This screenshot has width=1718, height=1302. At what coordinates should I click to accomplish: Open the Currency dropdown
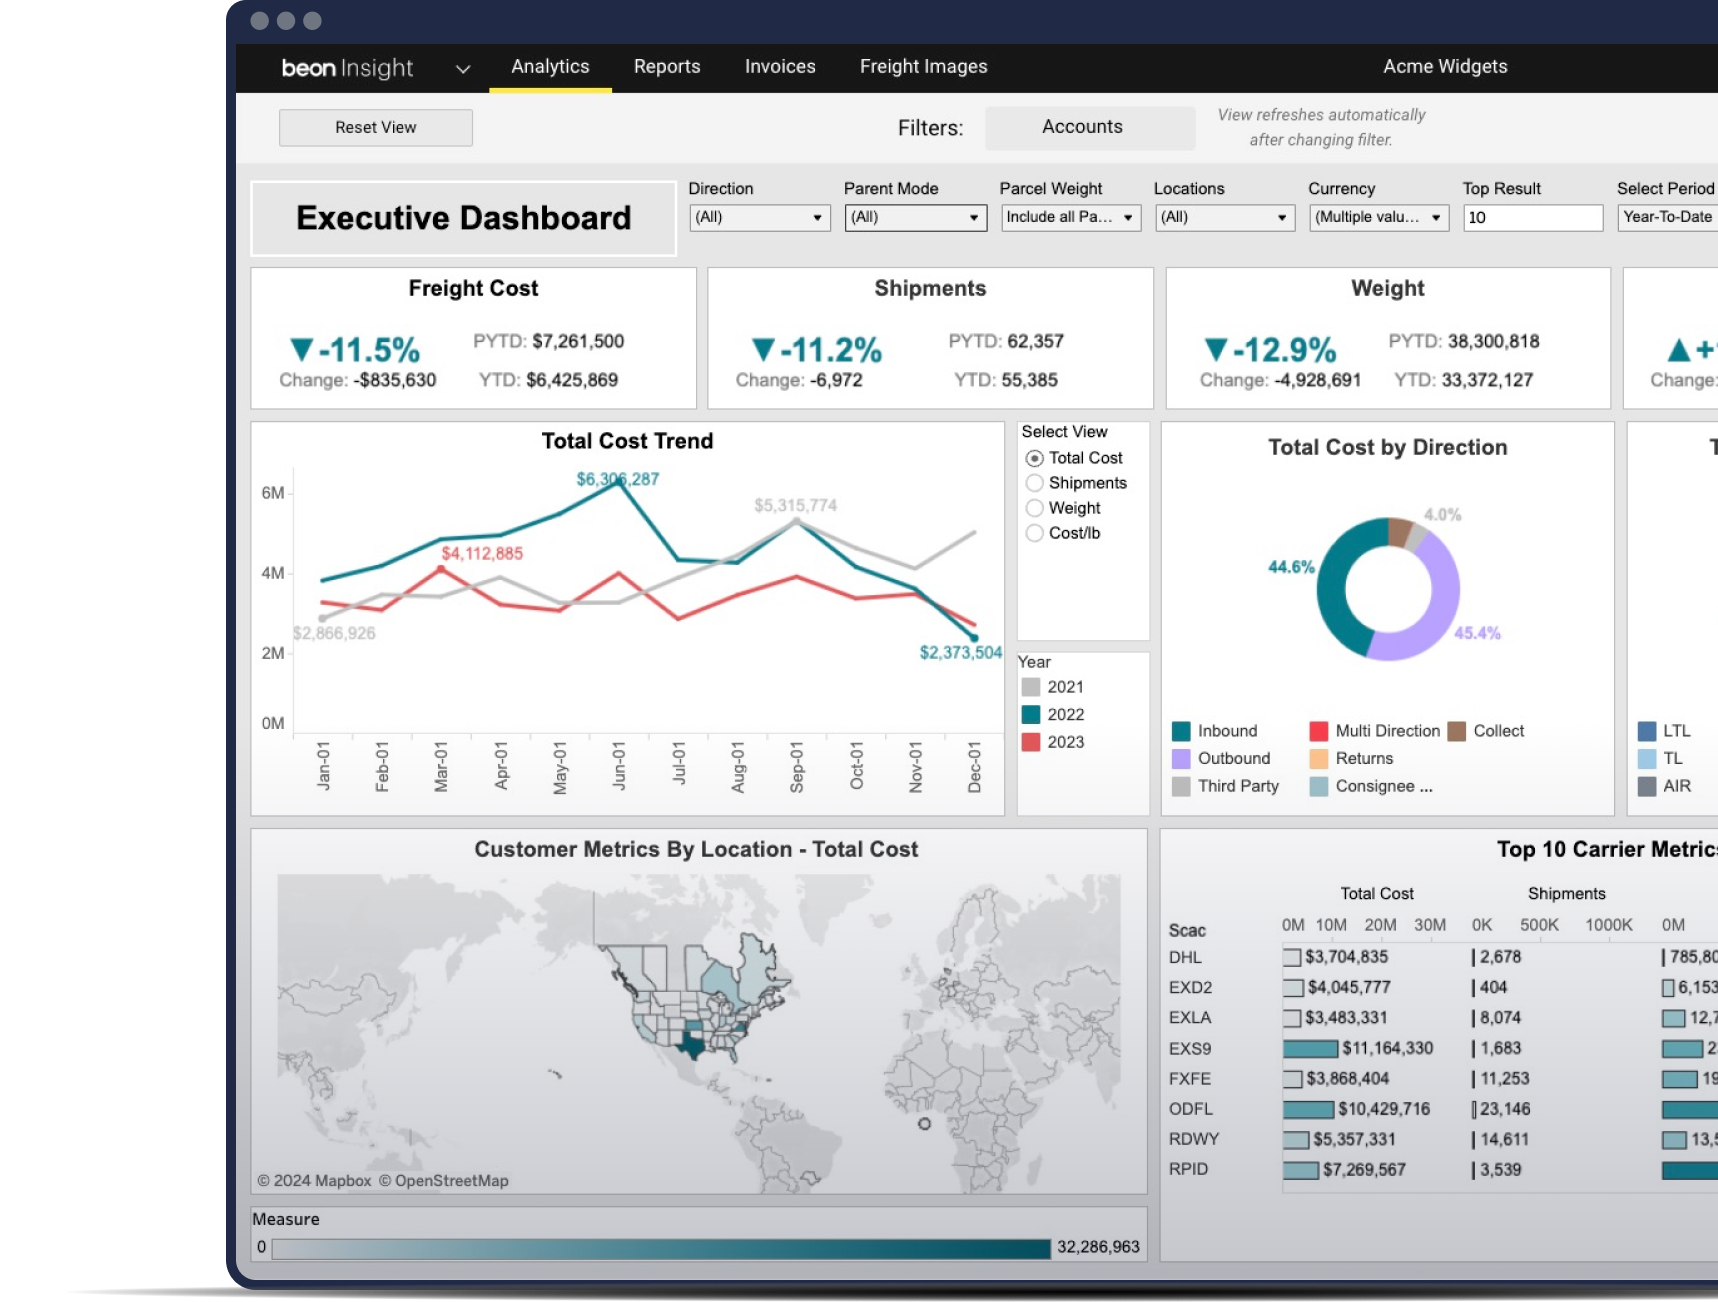1379,217
